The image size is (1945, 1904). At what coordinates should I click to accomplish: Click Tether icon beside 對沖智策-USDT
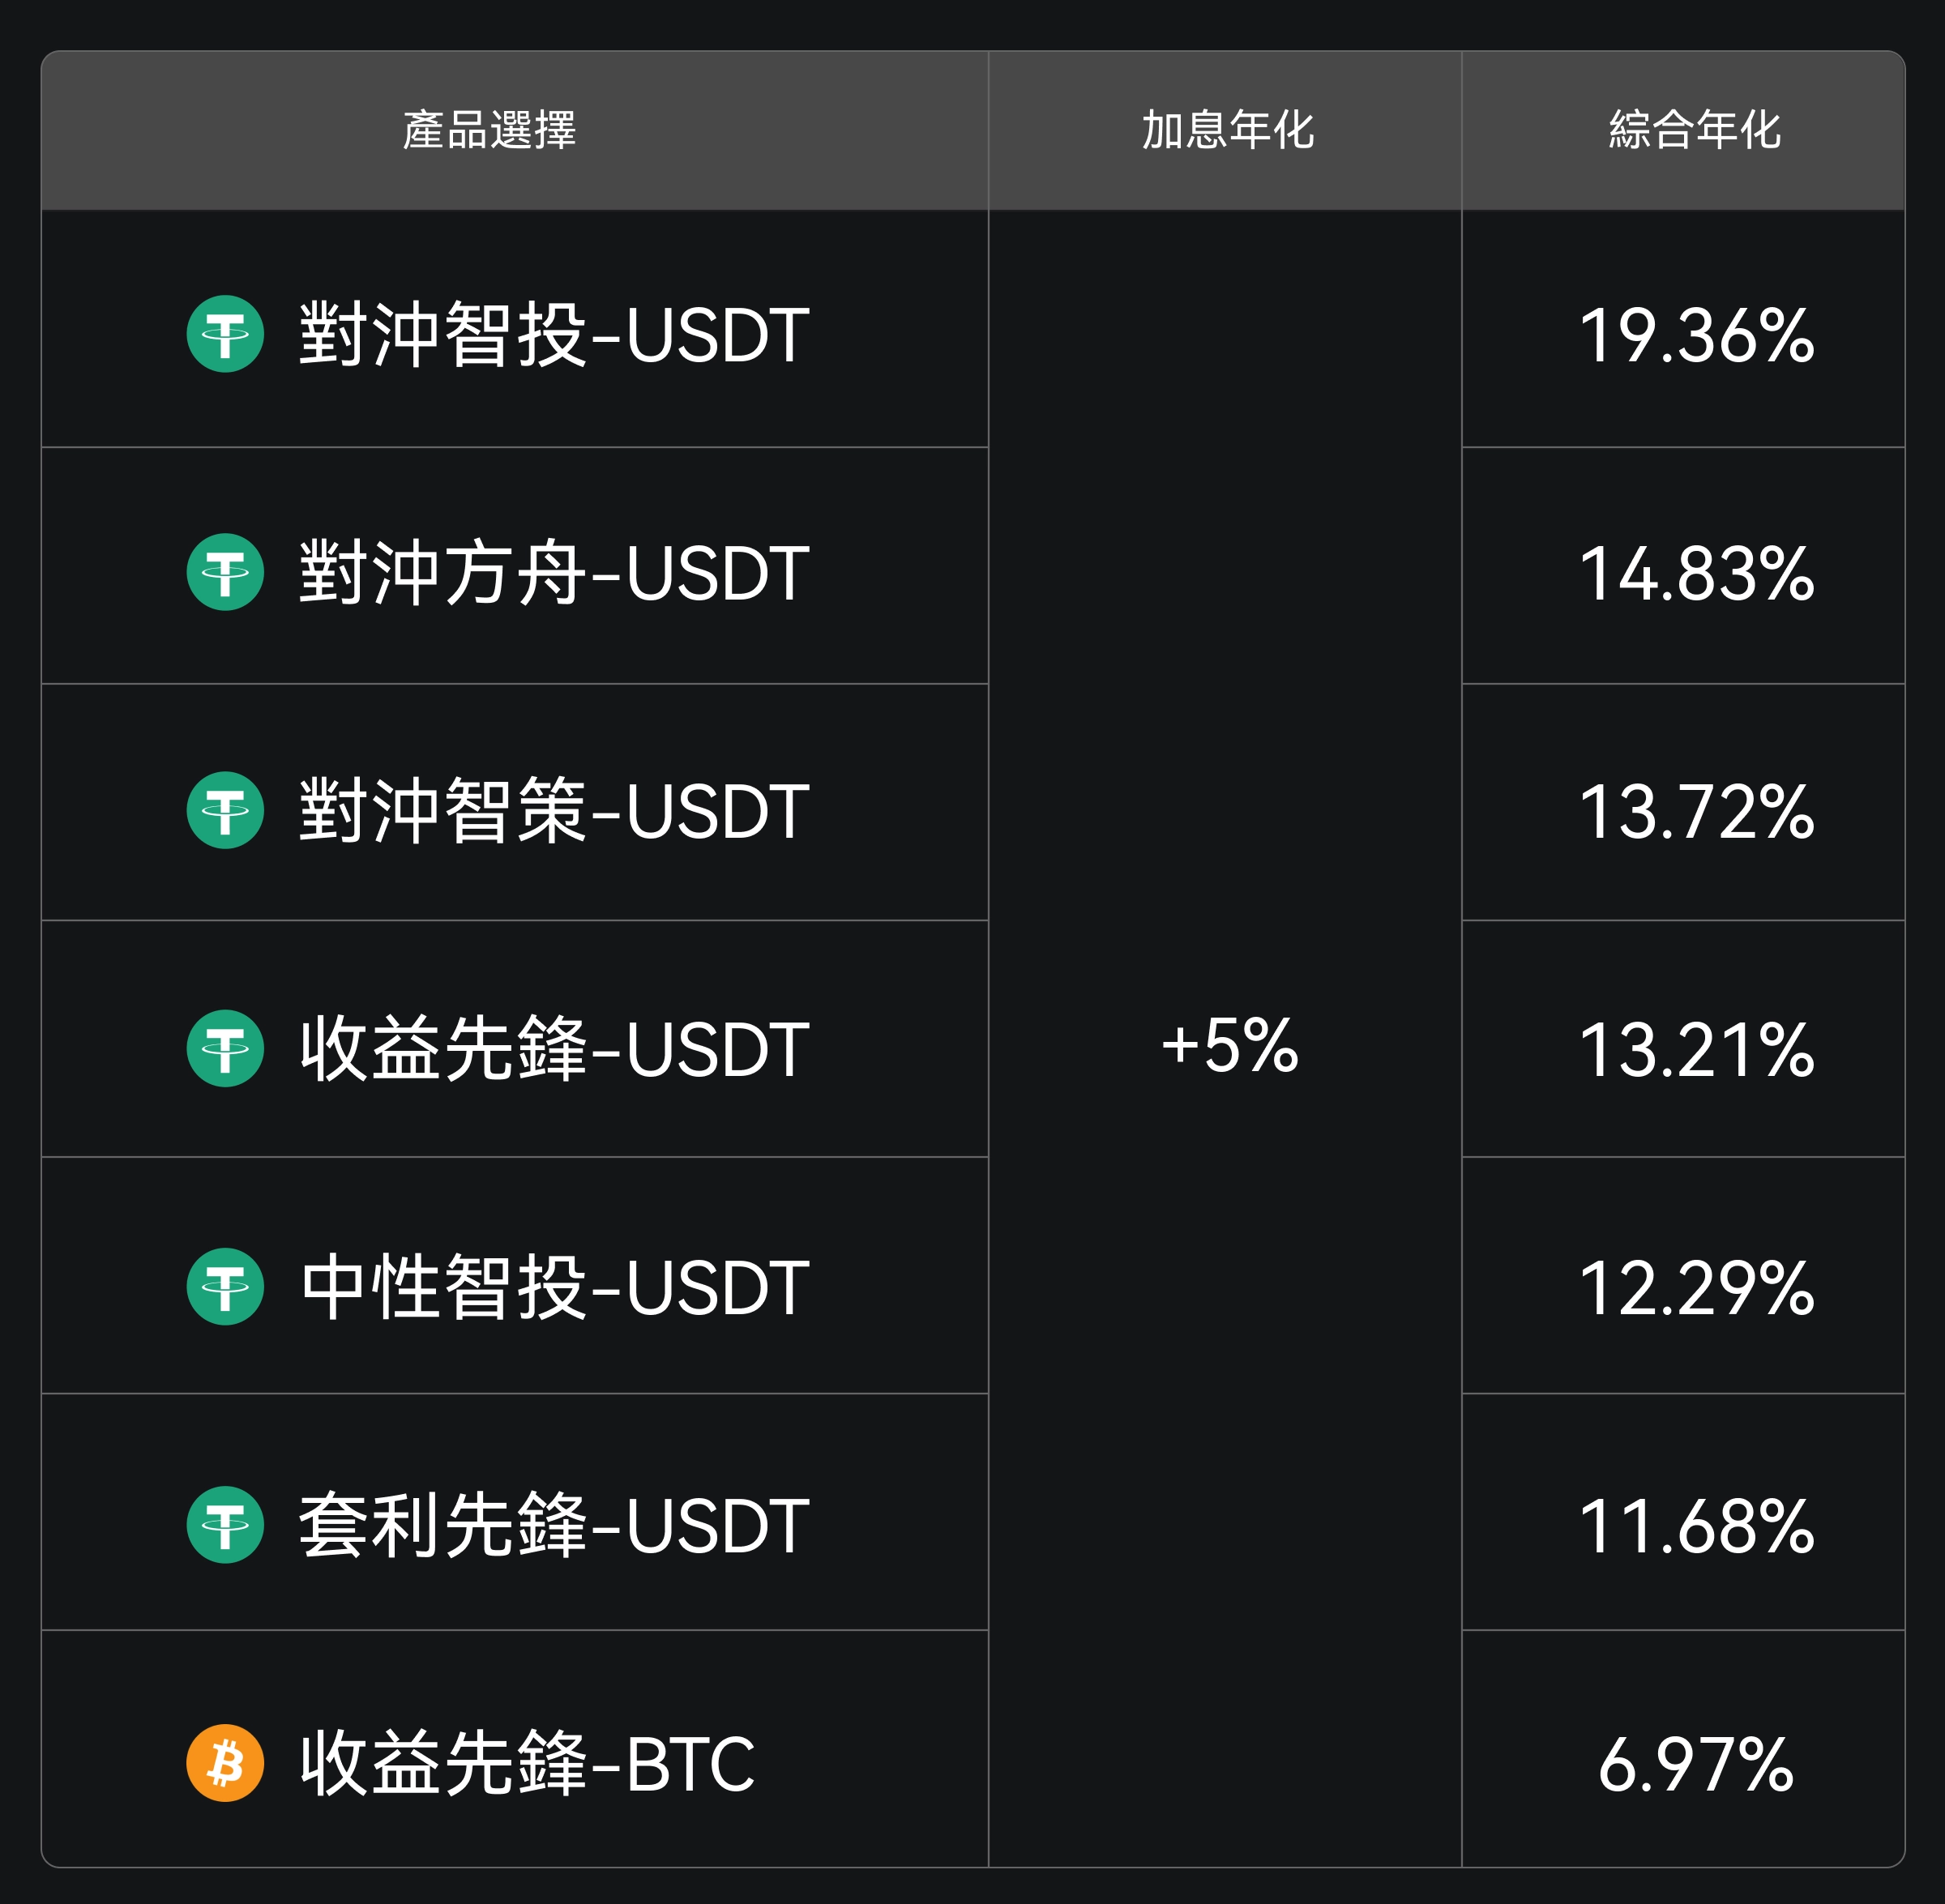[225, 810]
